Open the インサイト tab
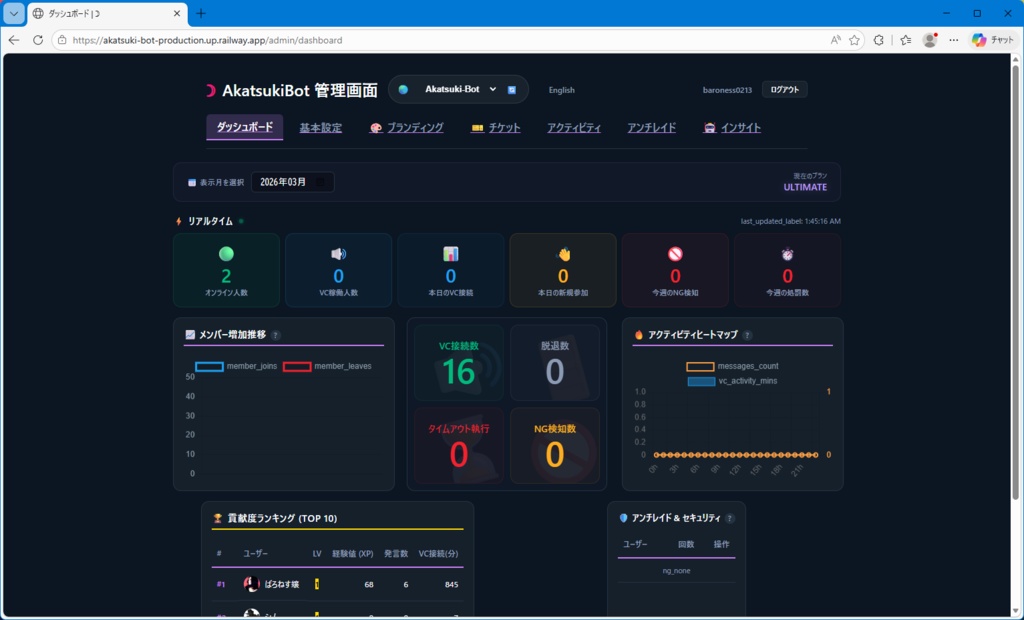 tap(739, 128)
